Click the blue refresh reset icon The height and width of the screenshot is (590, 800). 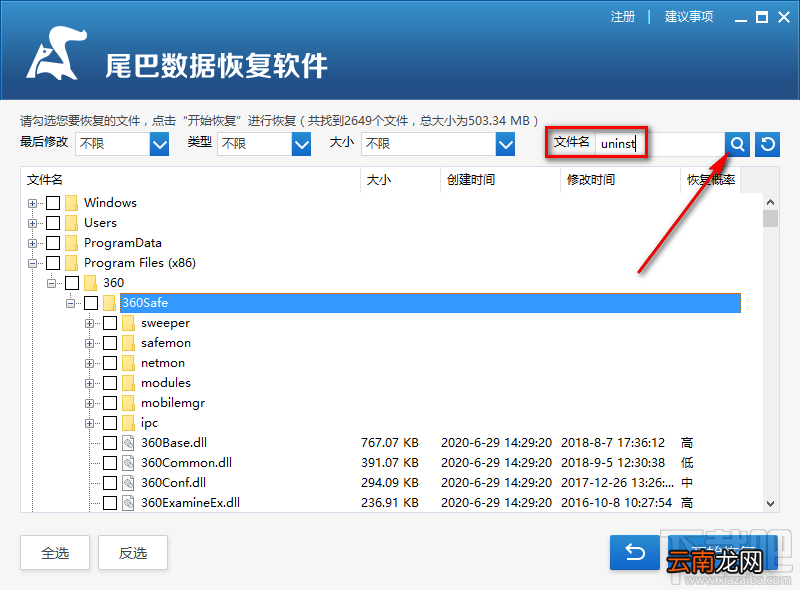click(767, 144)
